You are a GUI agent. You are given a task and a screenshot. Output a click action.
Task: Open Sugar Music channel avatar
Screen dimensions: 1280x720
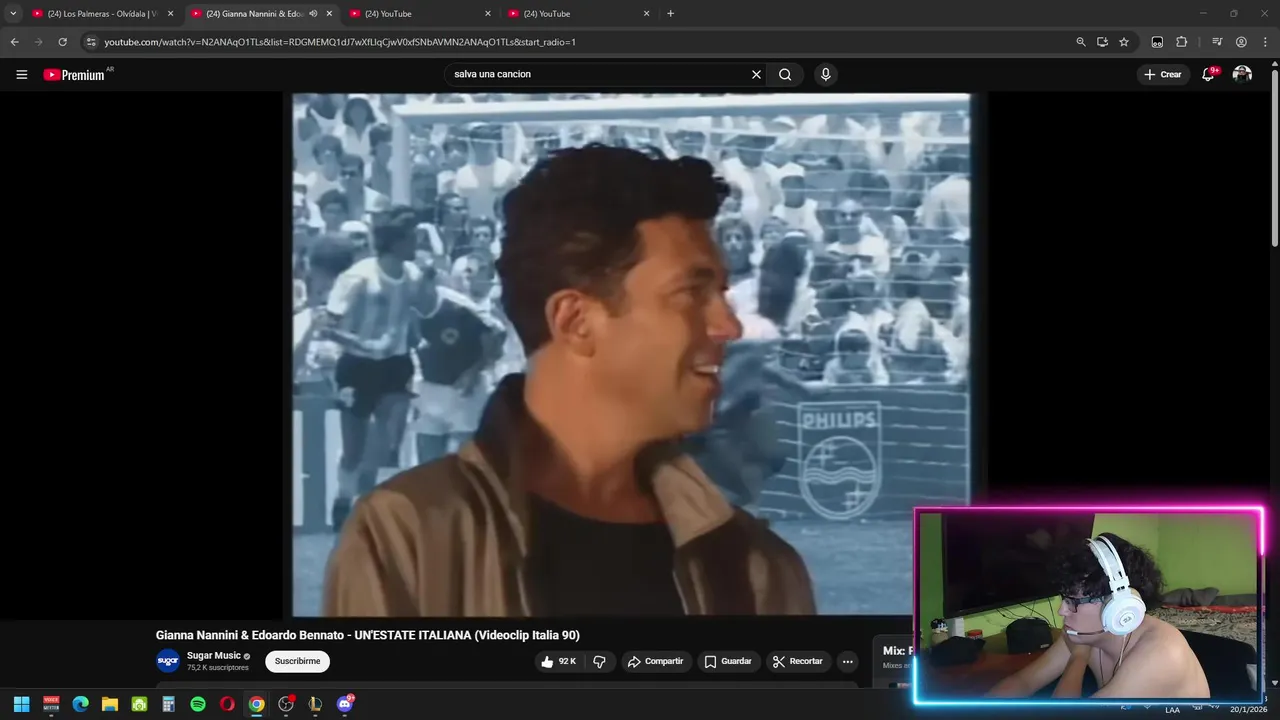tap(168, 661)
